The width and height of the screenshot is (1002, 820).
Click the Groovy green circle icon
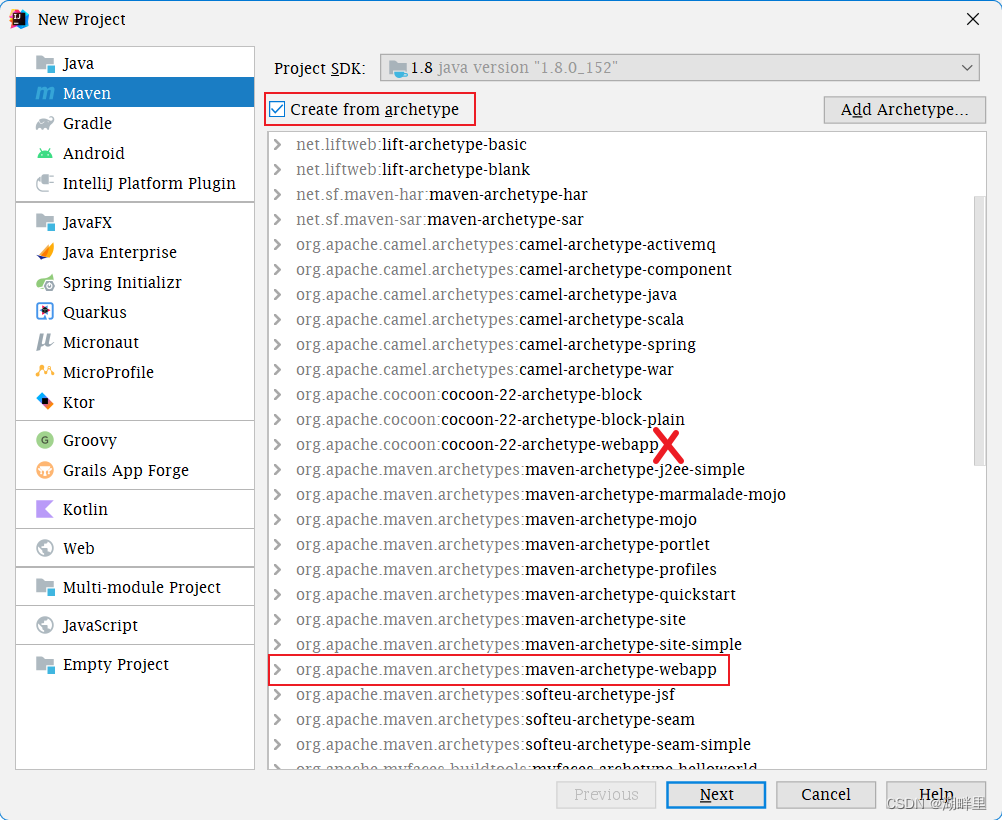(x=45, y=440)
